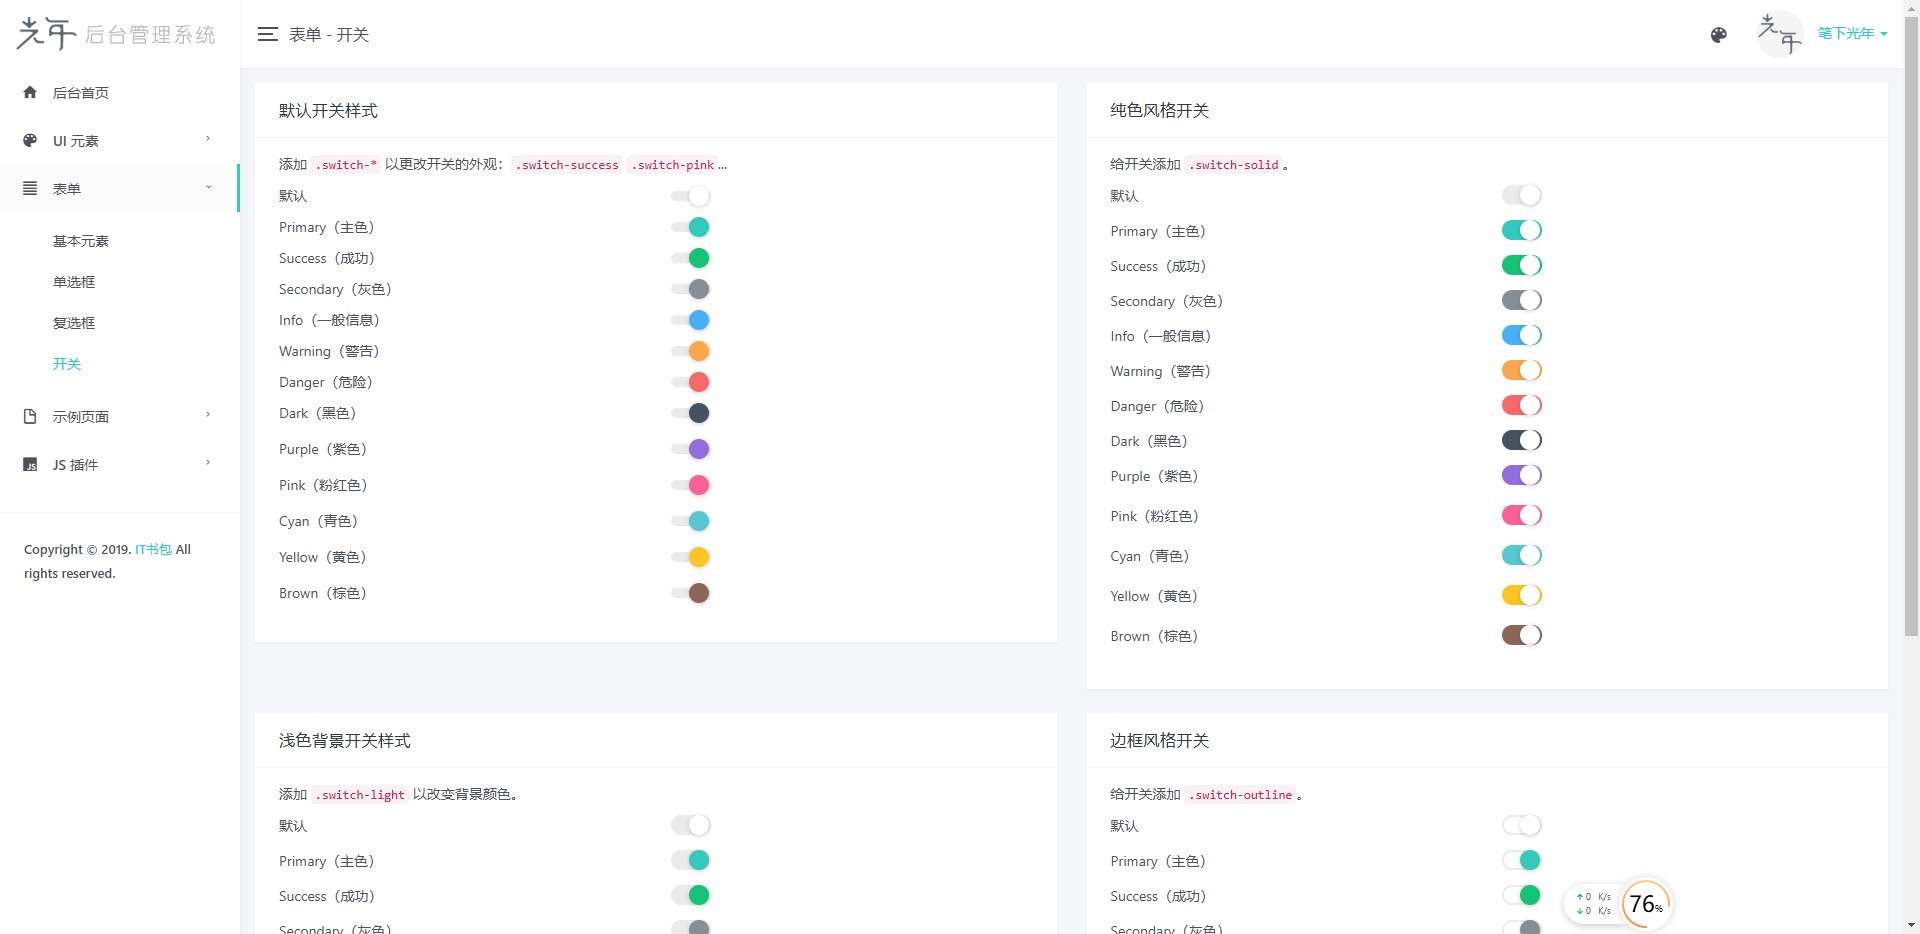Collapse the 表单 submenu chevron

pos(208,187)
